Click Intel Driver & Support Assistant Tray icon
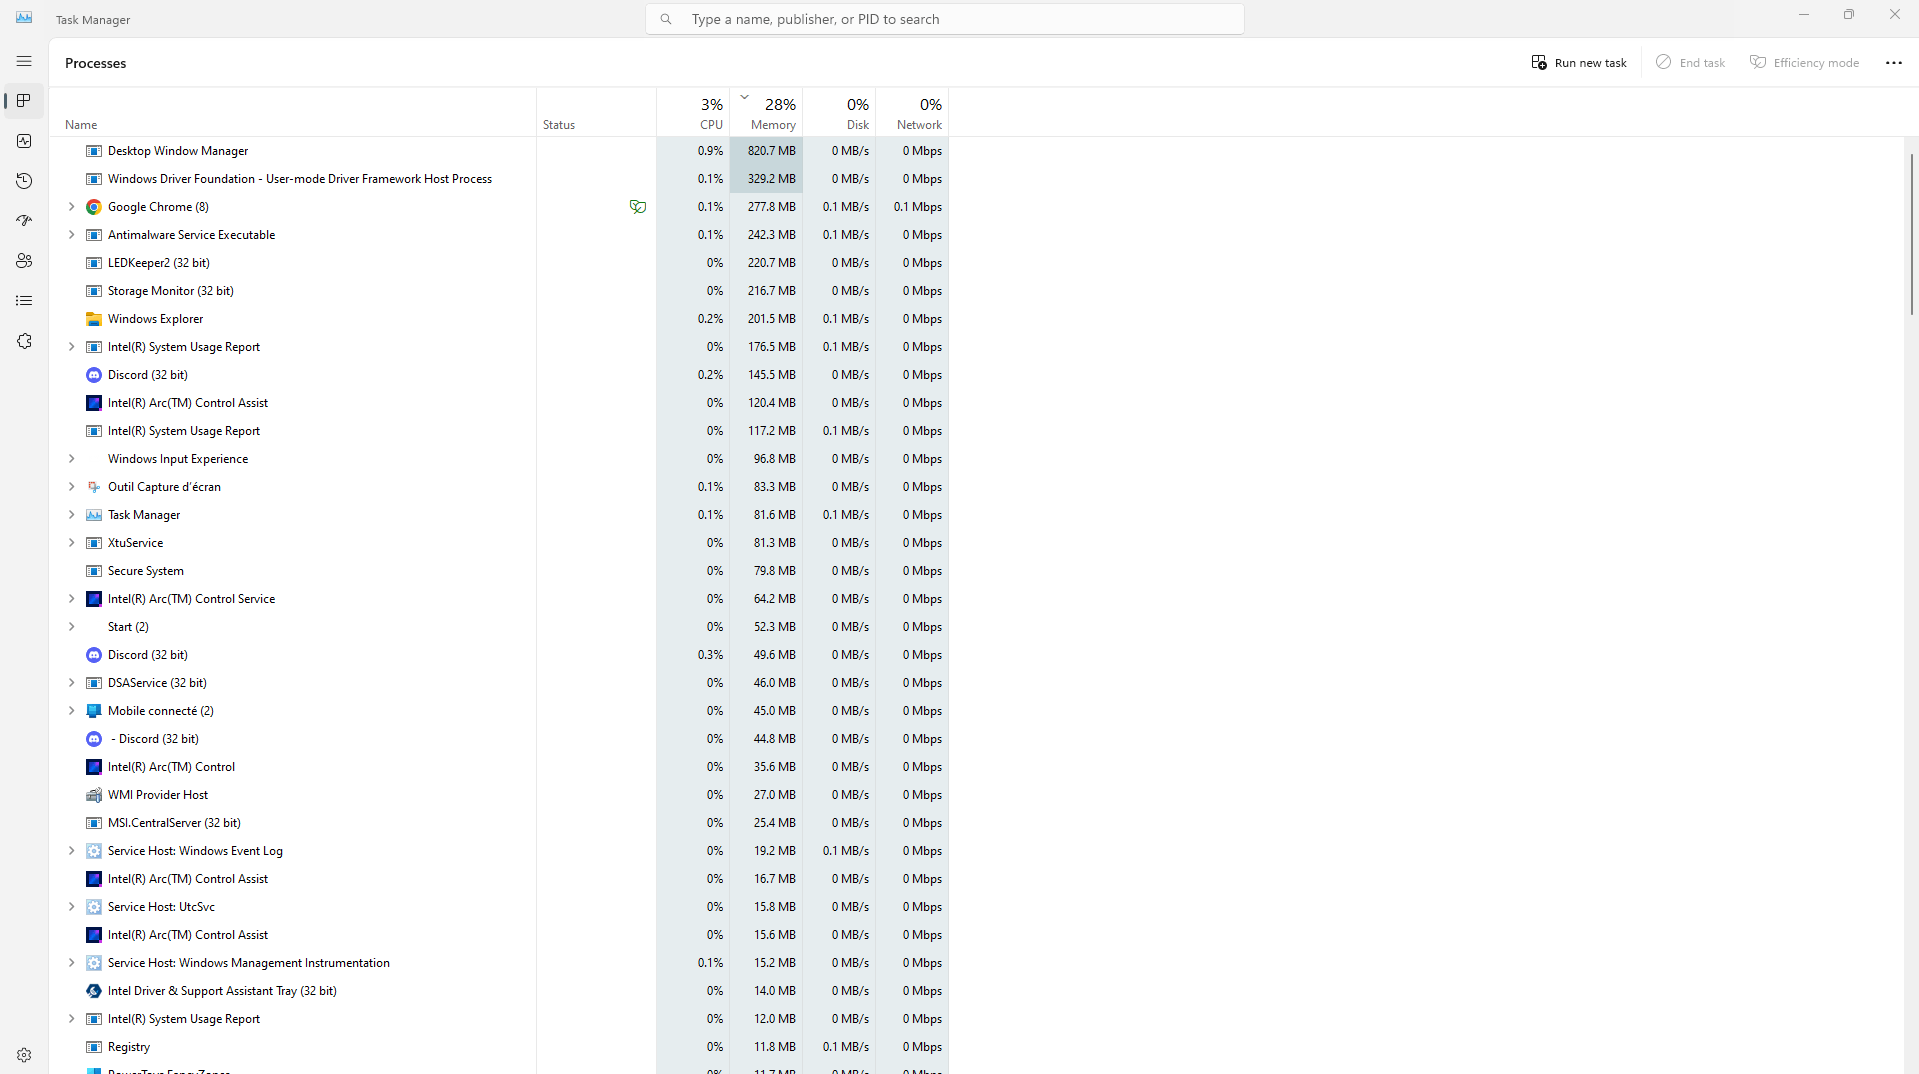This screenshot has width=1919, height=1074. (x=94, y=991)
